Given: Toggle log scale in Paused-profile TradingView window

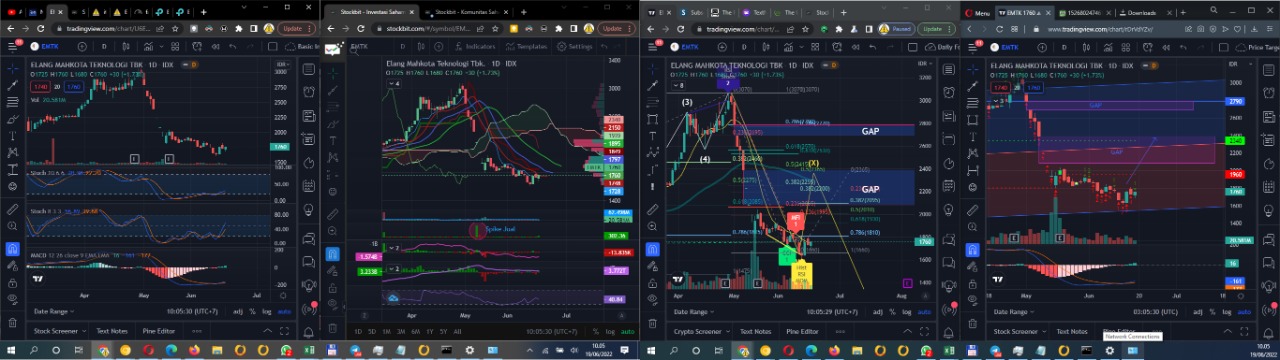Looking at the screenshot, I should [907, 312].
